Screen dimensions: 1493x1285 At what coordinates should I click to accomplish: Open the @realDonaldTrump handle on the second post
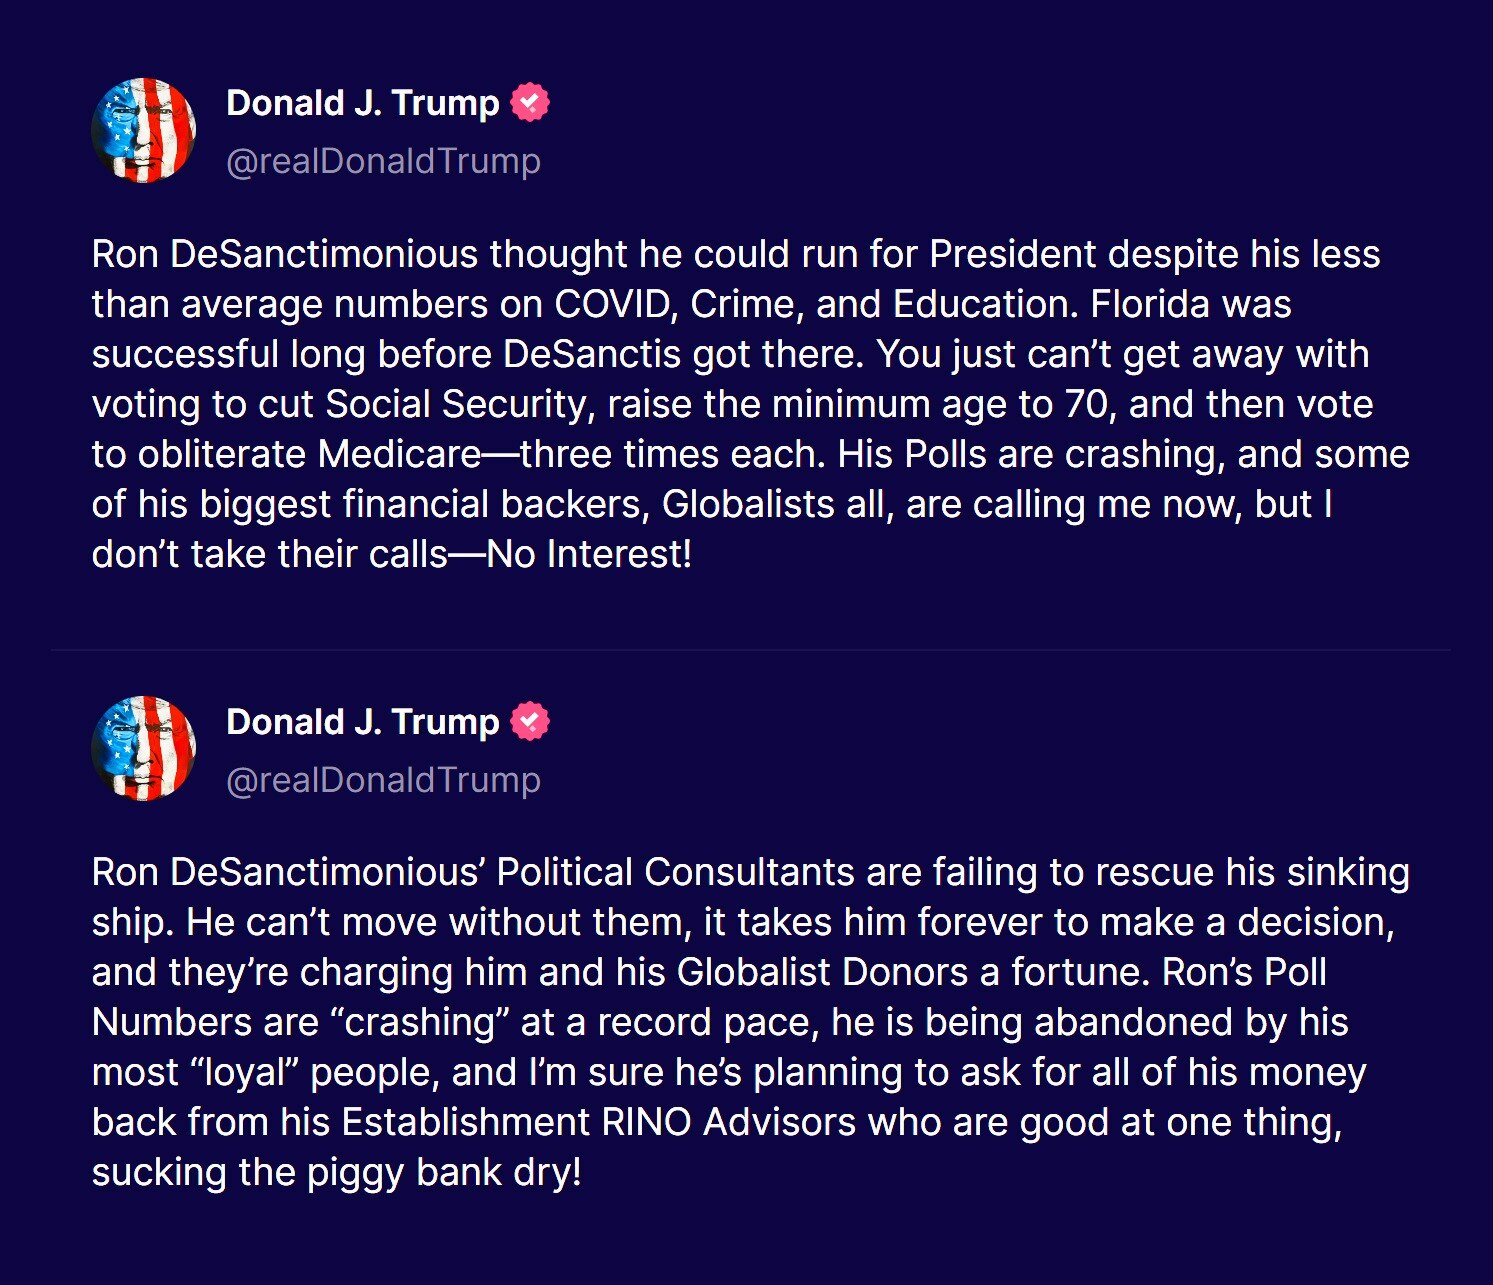tap(383, 780)
